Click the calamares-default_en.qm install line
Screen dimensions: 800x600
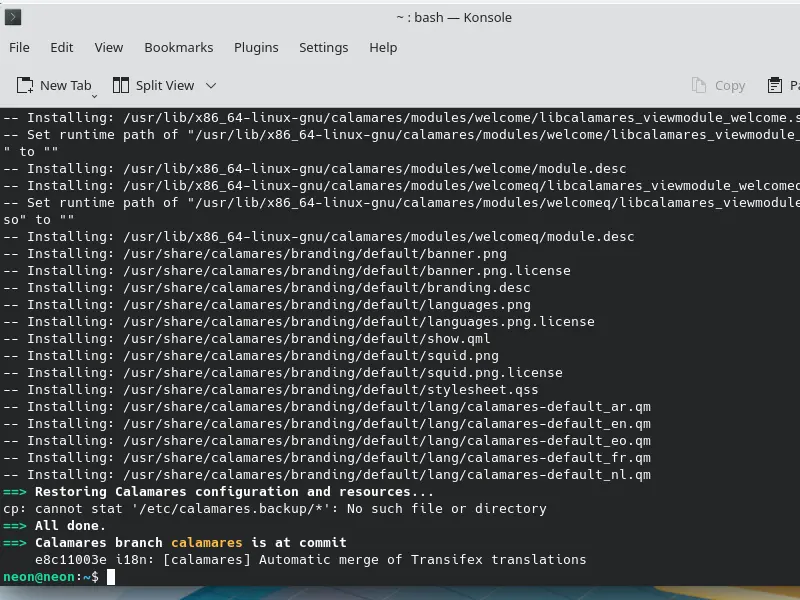pos(327,423)
